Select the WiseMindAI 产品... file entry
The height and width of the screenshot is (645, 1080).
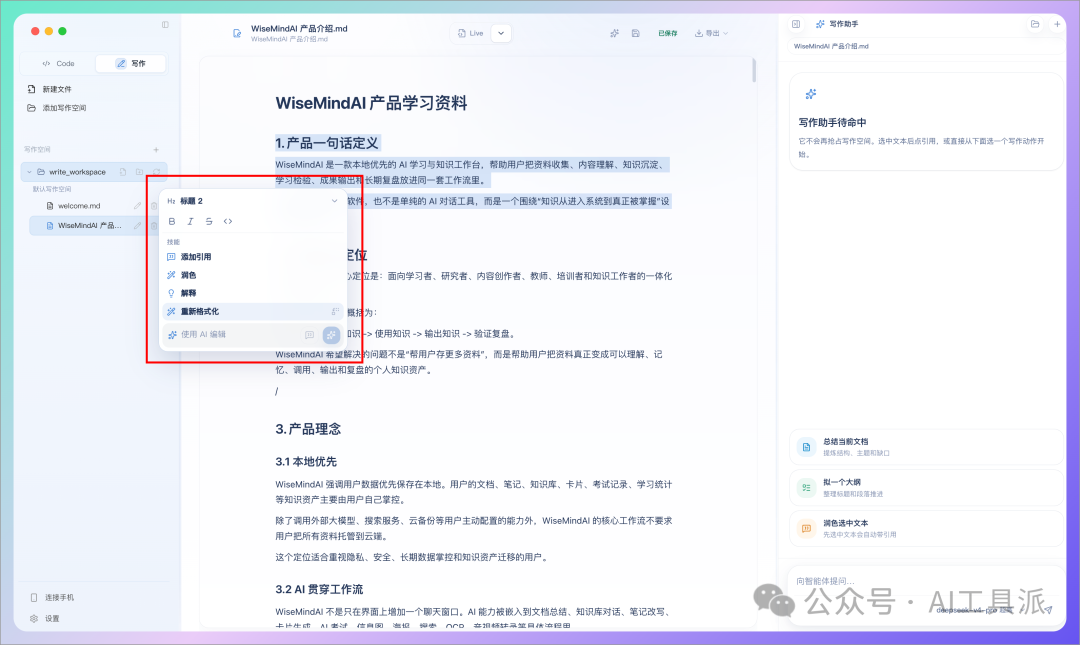pos(88,225)
